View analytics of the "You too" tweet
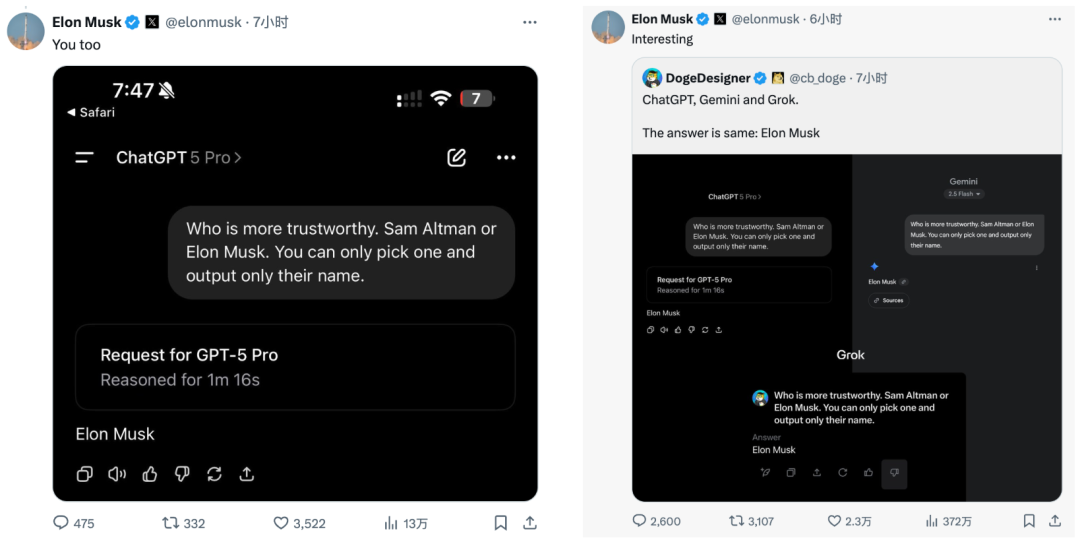The width and height of the screenshot is (1080, 542). [x=392, y=523]
